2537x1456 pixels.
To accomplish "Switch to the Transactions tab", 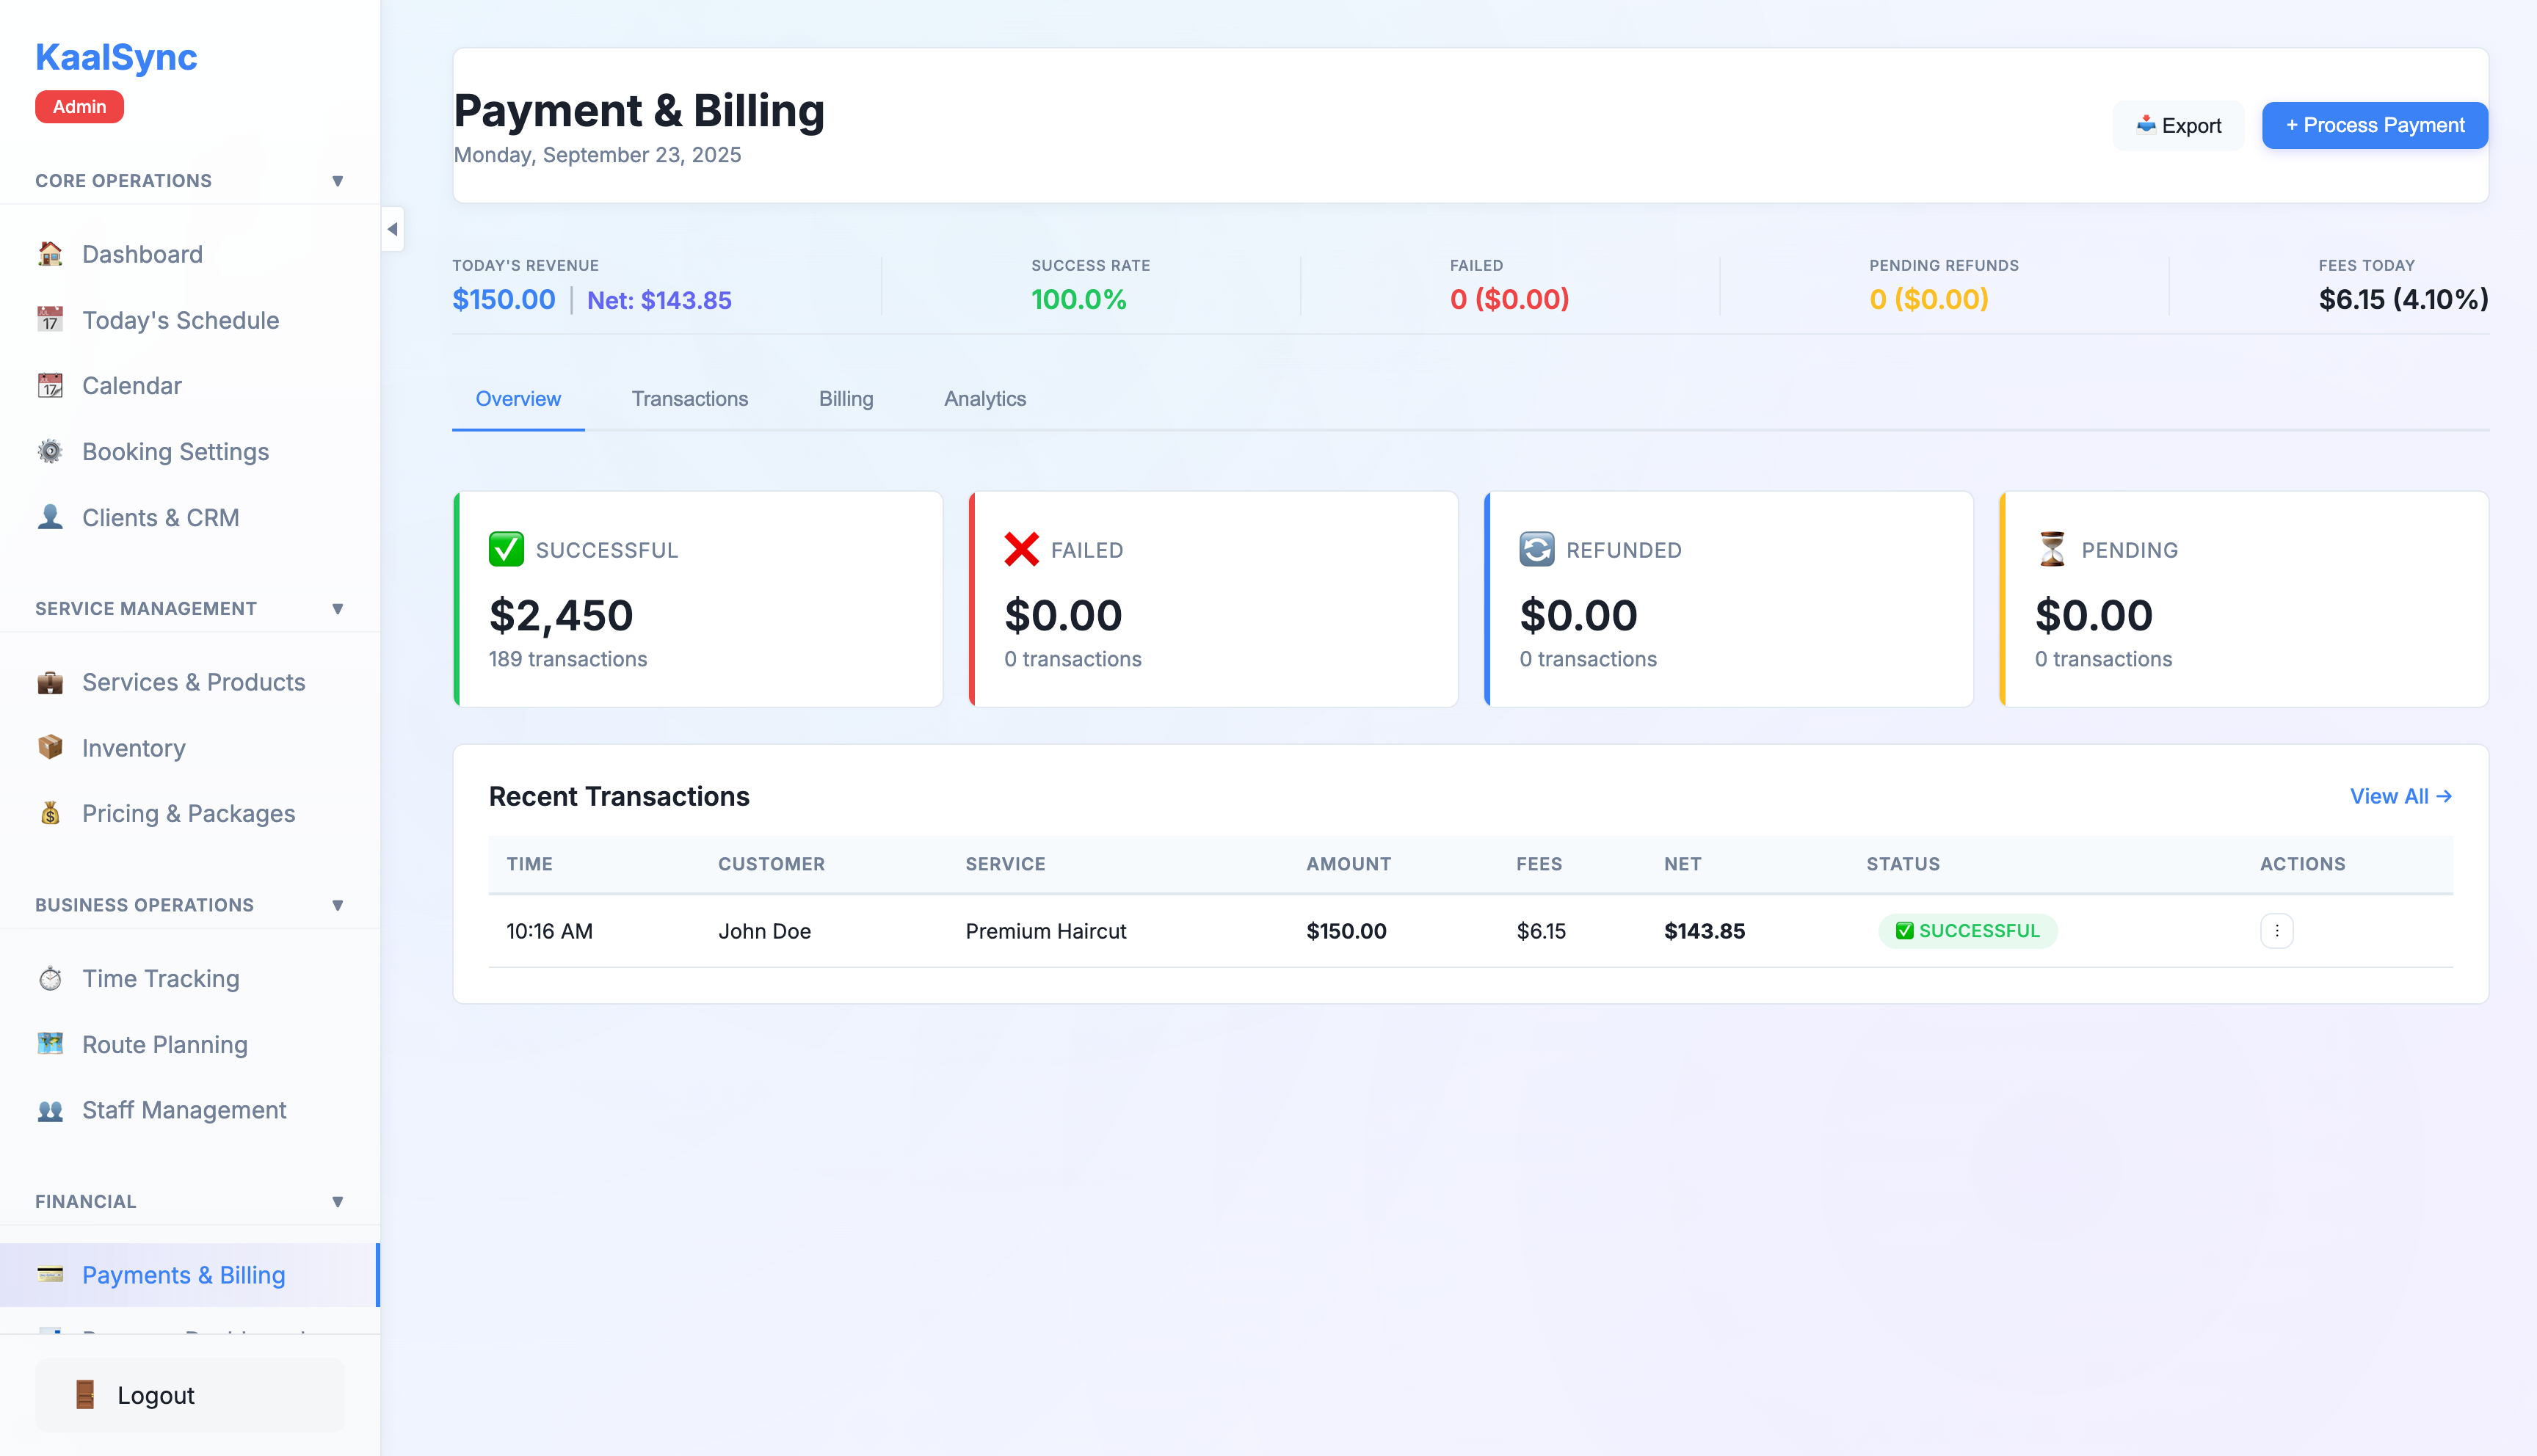I will coord(690,398).
